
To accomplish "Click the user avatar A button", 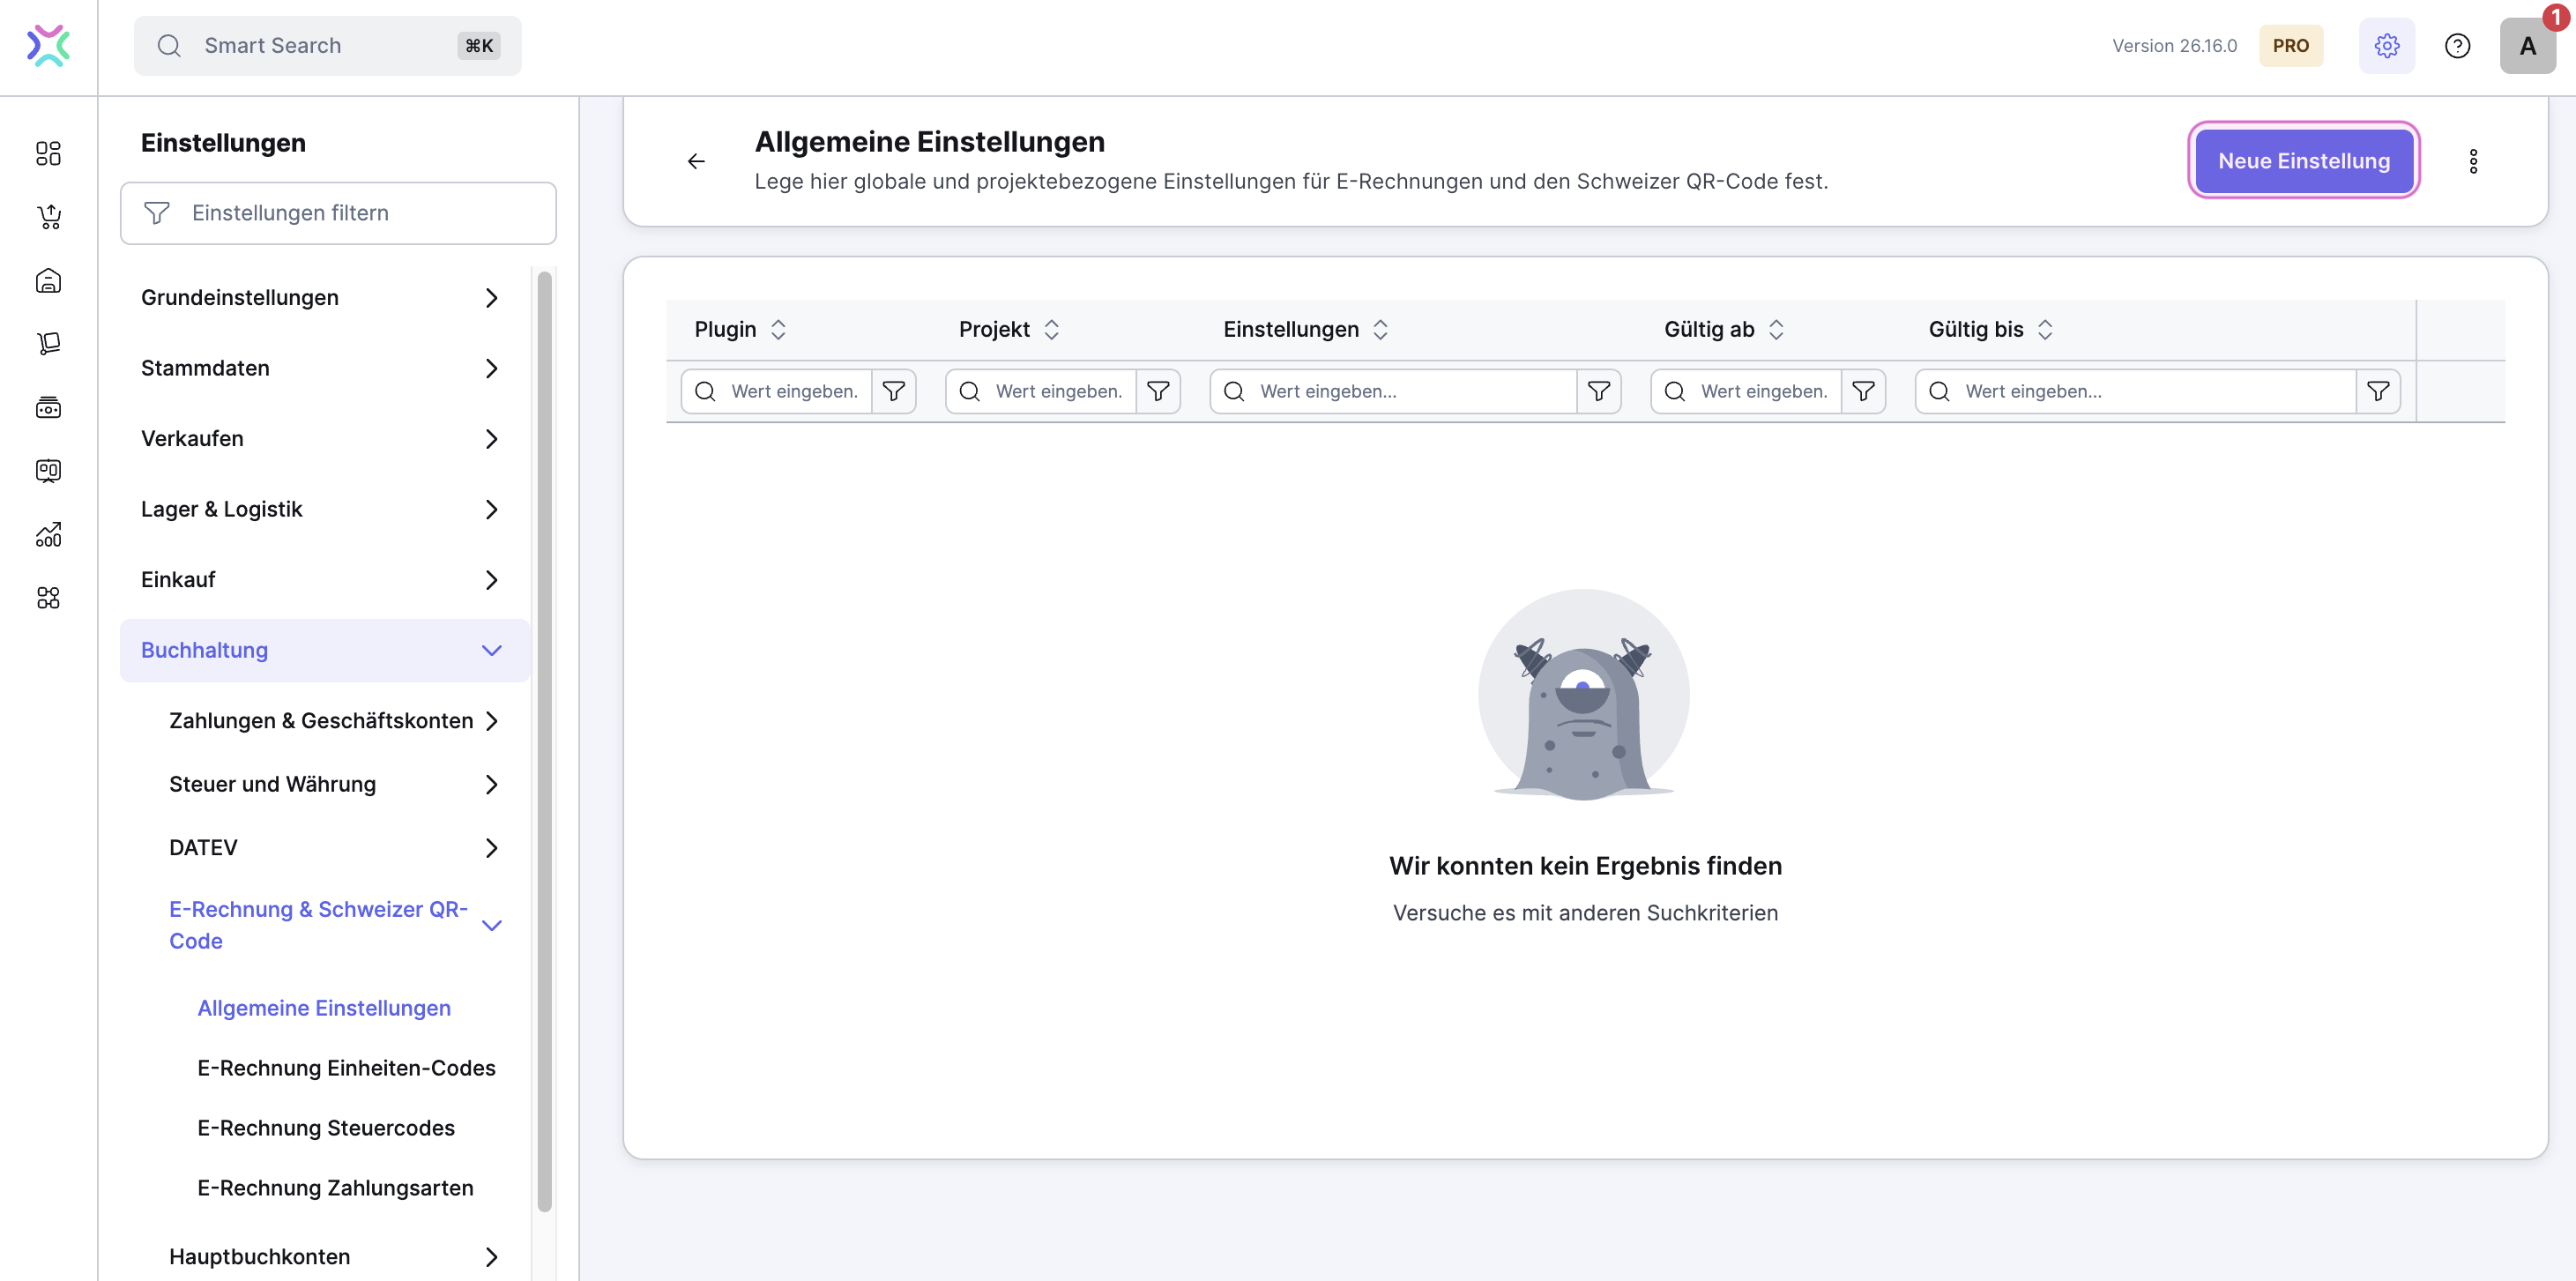I will 2527,46.
